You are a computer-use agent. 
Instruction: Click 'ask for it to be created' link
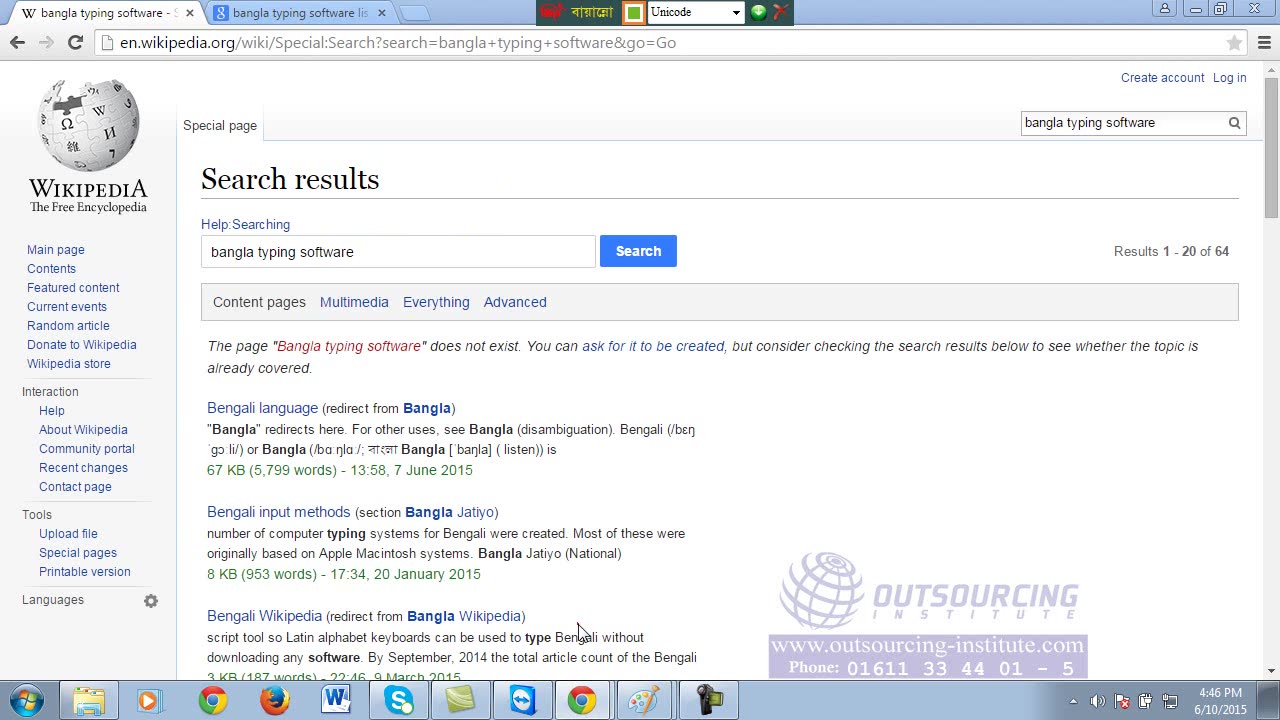click(x=653, y=346)
